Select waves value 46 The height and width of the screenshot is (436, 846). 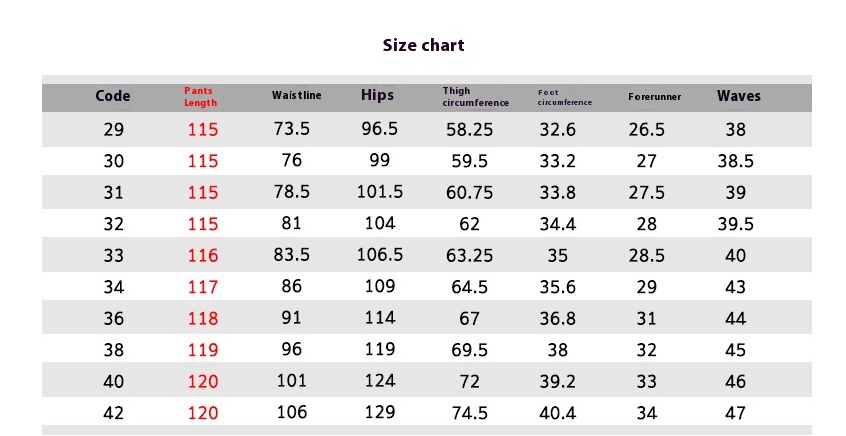point(735,382)
